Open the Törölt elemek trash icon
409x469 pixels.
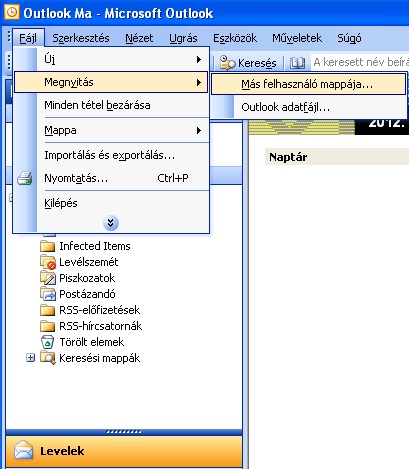(48, 342)
